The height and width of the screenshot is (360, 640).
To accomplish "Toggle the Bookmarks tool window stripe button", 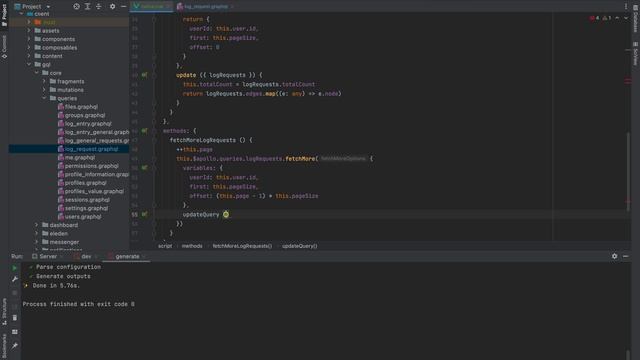I will click(4, 346).
